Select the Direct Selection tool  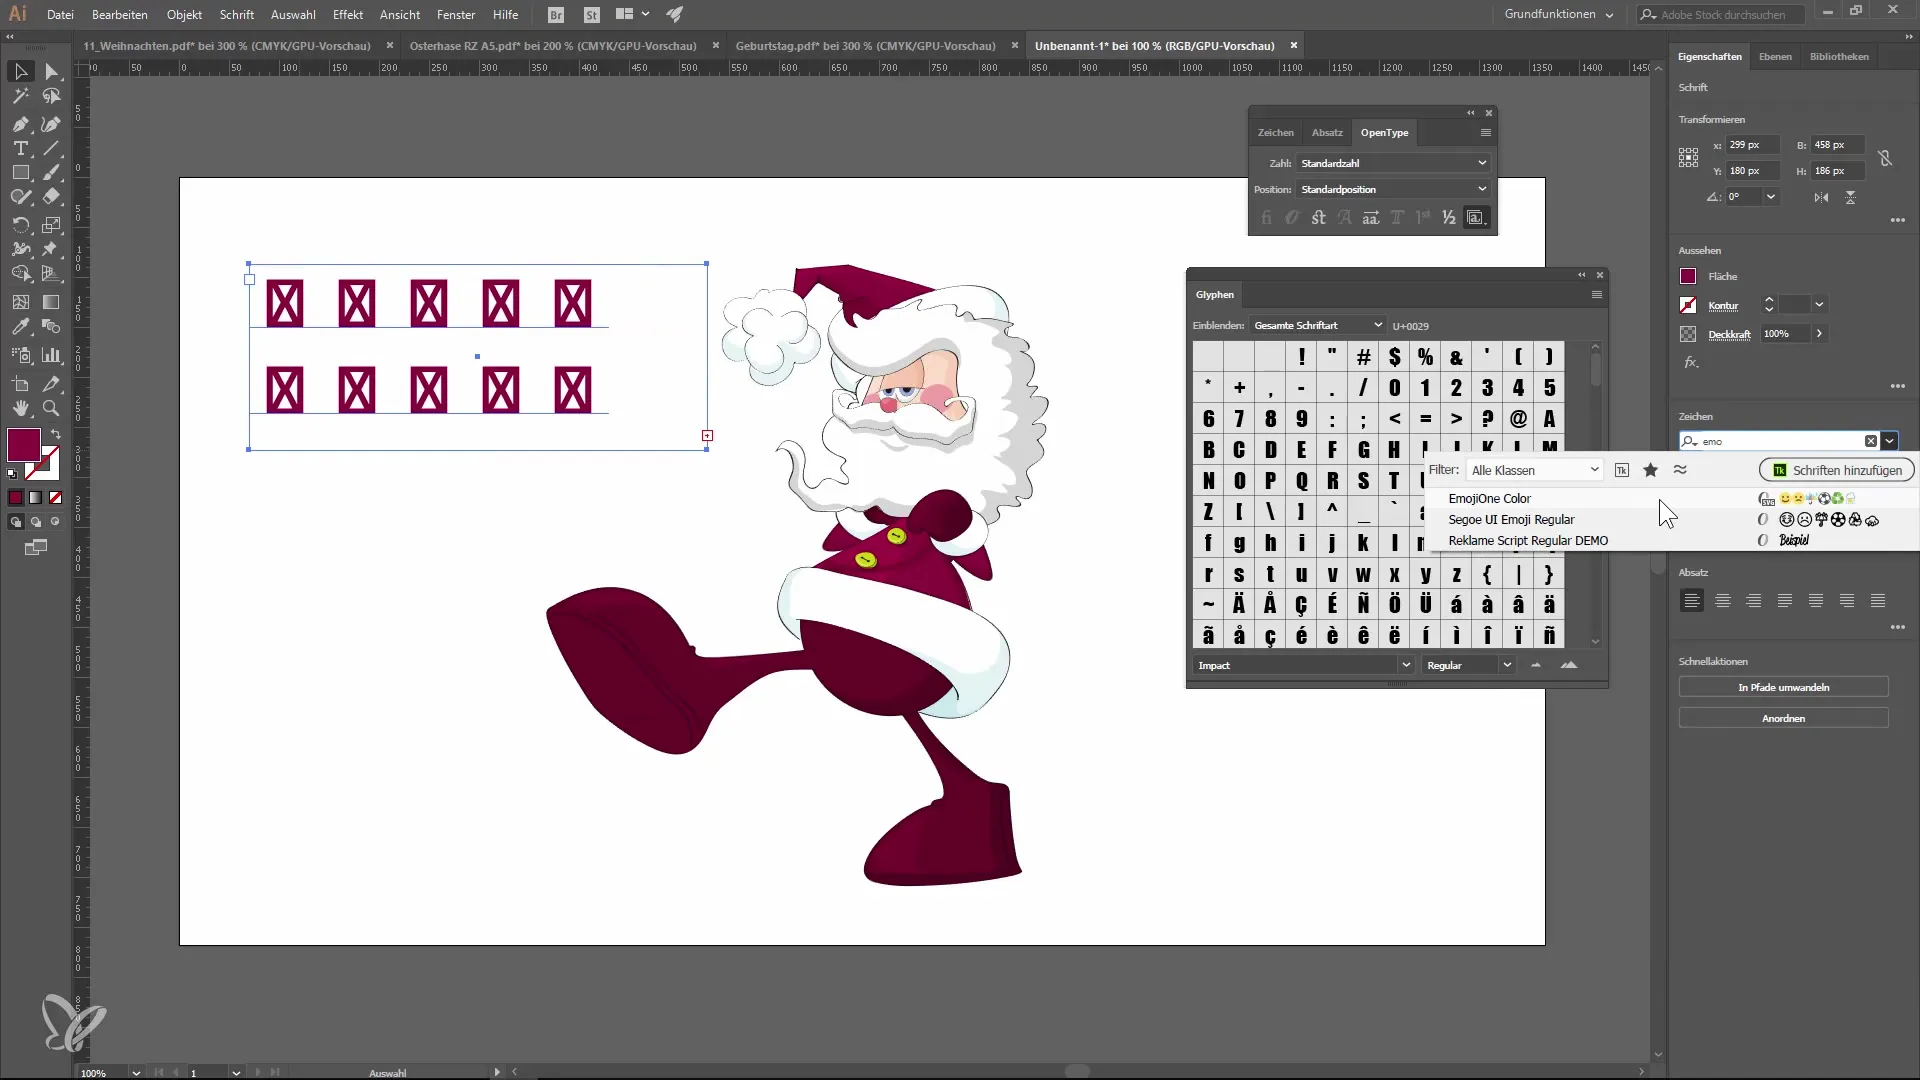click(x=52, y=71)
